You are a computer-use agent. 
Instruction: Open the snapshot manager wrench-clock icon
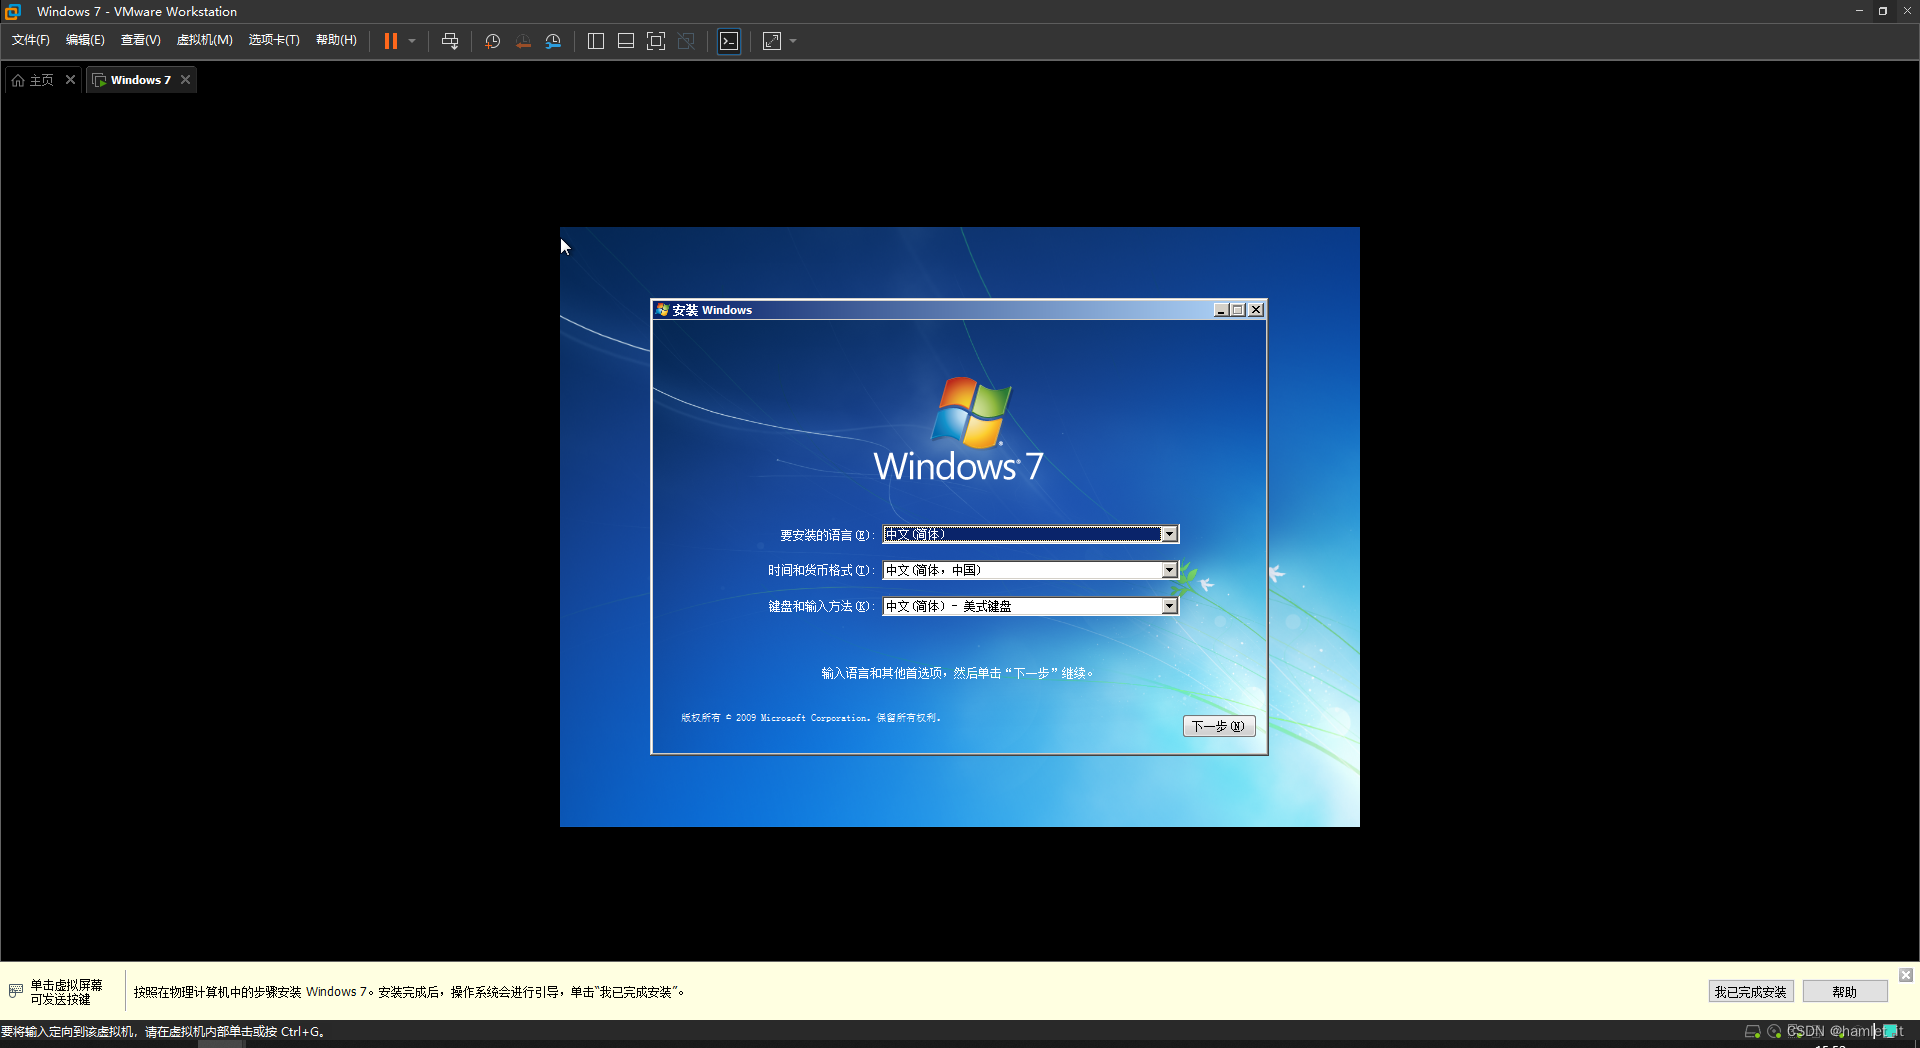pos(553,41)
